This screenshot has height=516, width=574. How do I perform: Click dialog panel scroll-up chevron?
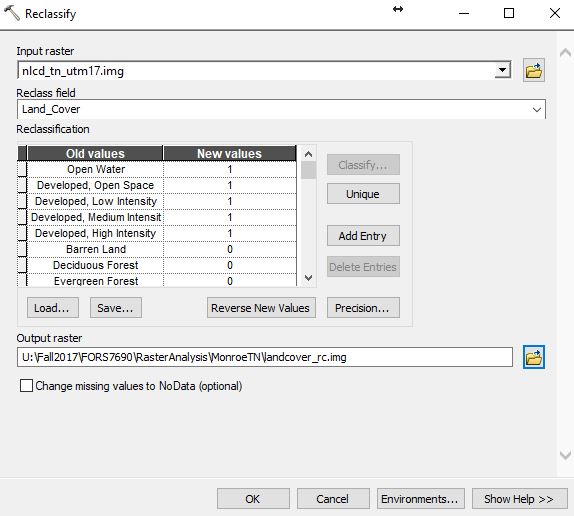click(x=565, y=53)
